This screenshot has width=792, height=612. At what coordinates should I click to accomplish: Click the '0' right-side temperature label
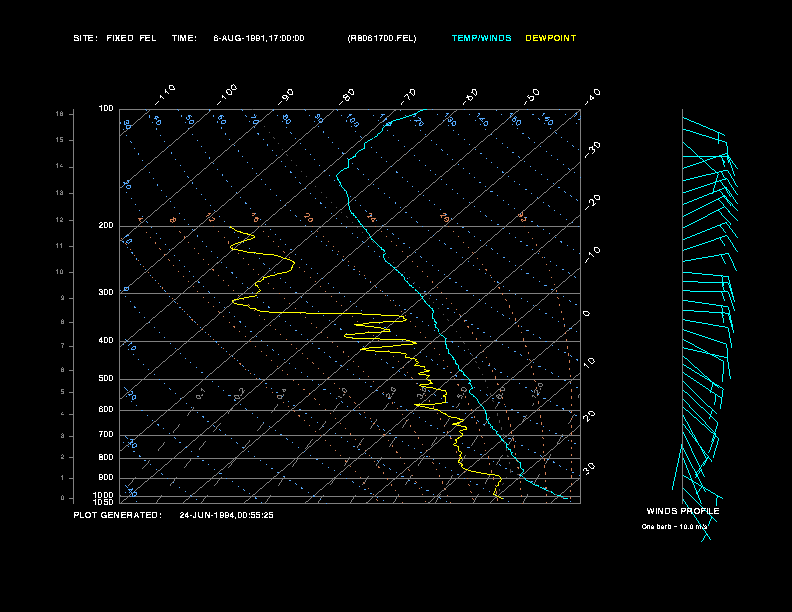(586, 314)
